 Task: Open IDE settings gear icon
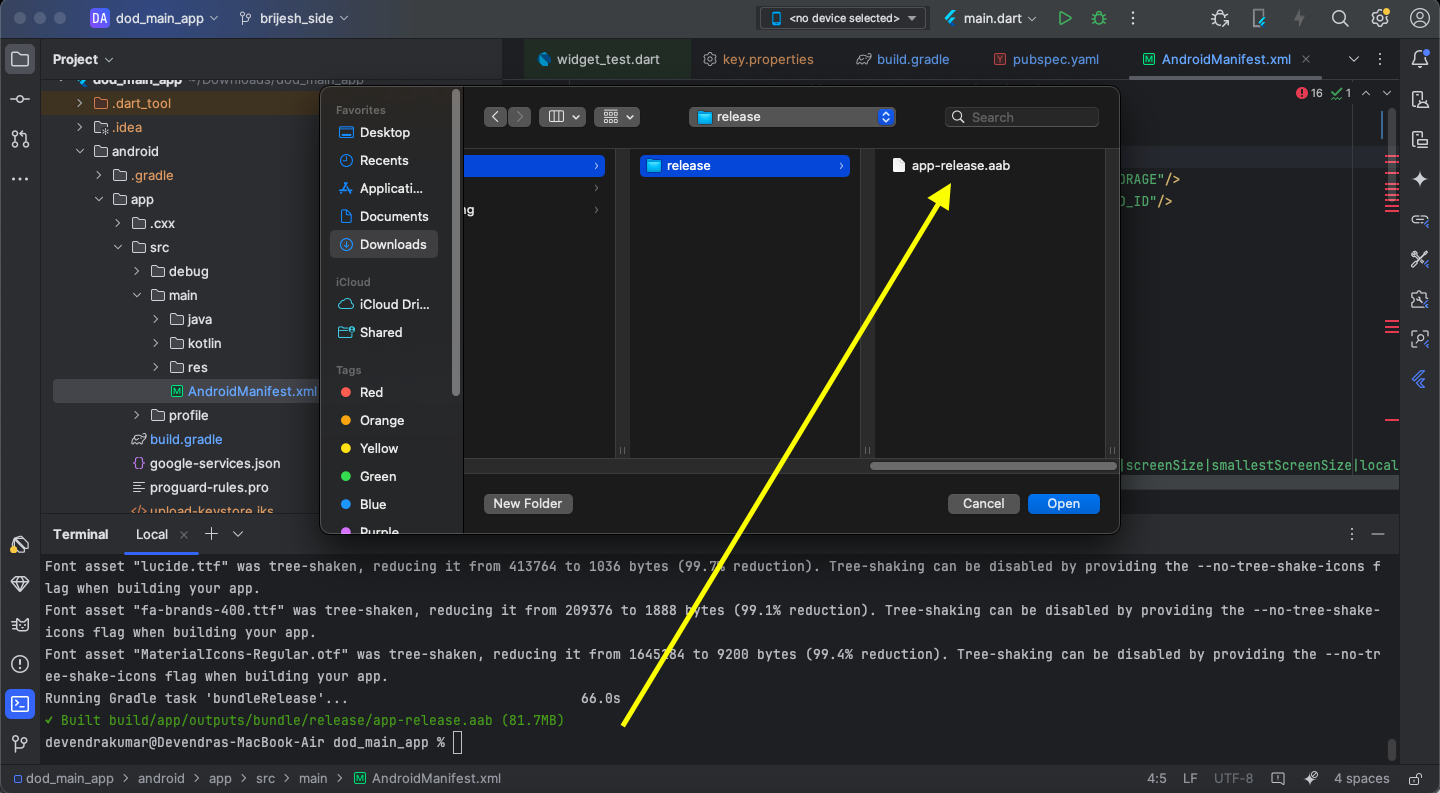coord(1380,18)
